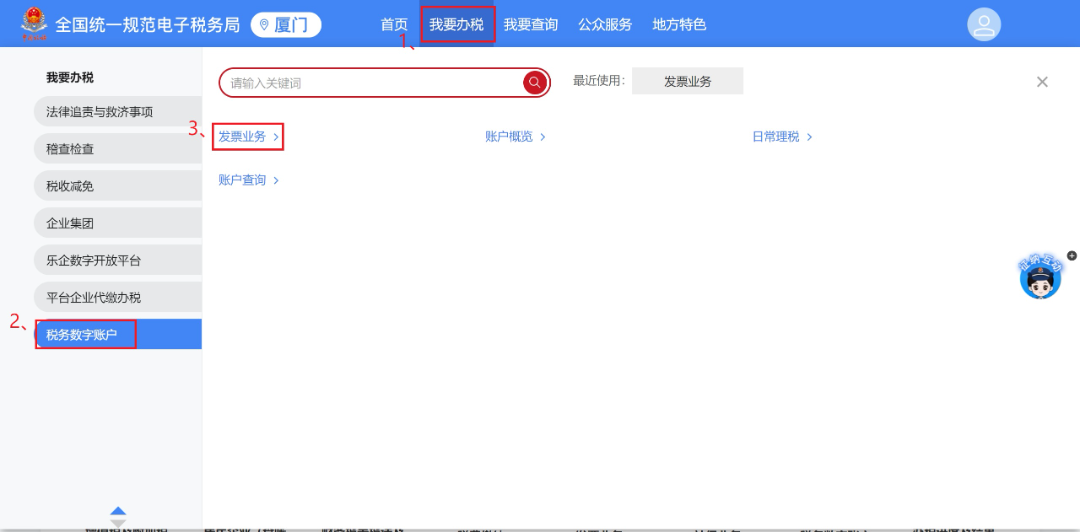Open the 账户查询 link
Screen dimensions: 1080x532
242,181
